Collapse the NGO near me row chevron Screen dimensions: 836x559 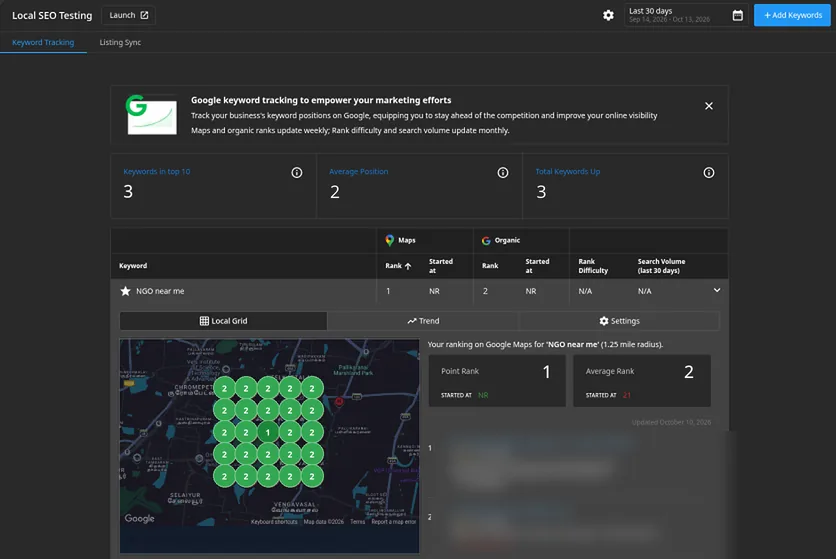(x=717, y=290)
